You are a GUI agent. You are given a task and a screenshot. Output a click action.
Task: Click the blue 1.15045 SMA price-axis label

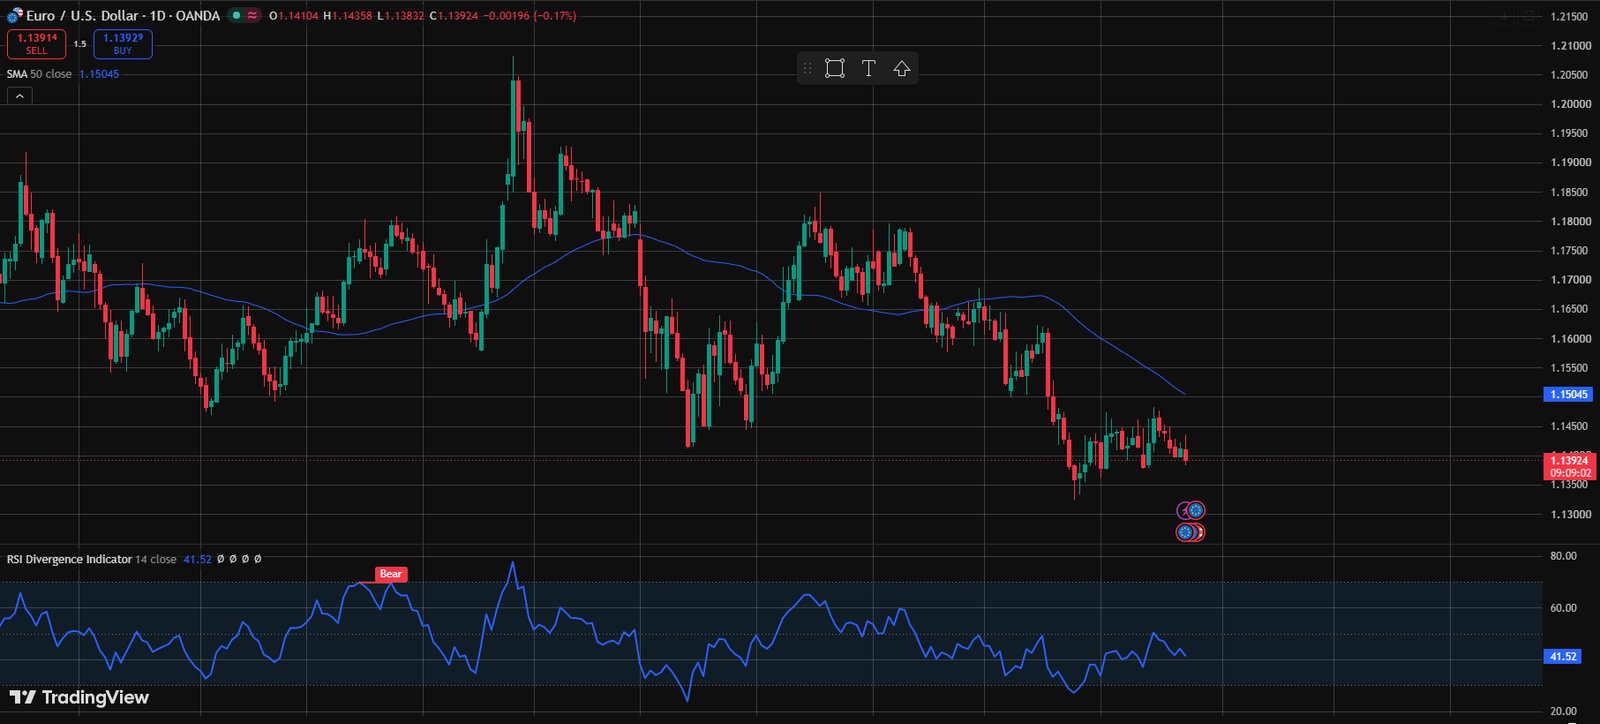pos(1568,394)
